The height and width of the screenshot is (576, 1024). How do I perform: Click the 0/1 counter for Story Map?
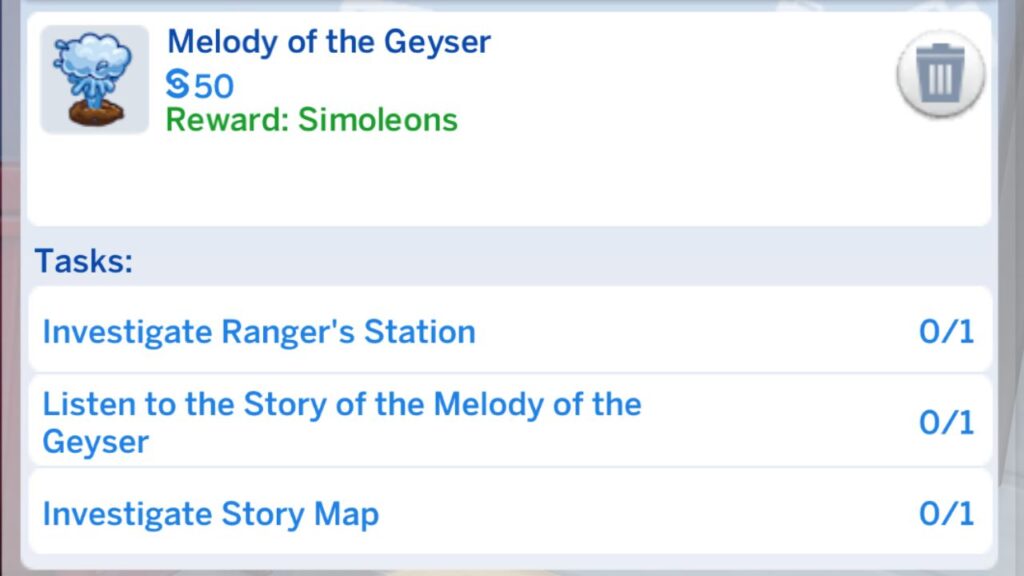946,515
